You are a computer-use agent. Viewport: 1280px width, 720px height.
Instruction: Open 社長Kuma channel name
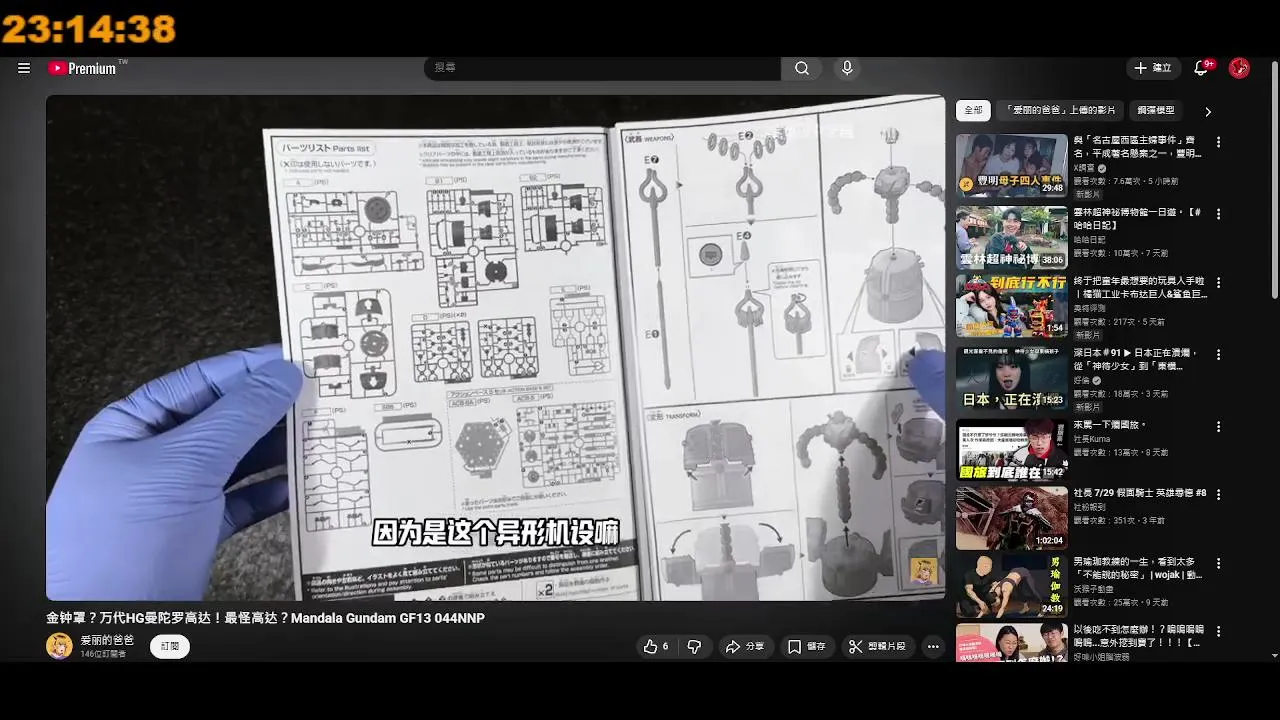tap(1091, 439)
